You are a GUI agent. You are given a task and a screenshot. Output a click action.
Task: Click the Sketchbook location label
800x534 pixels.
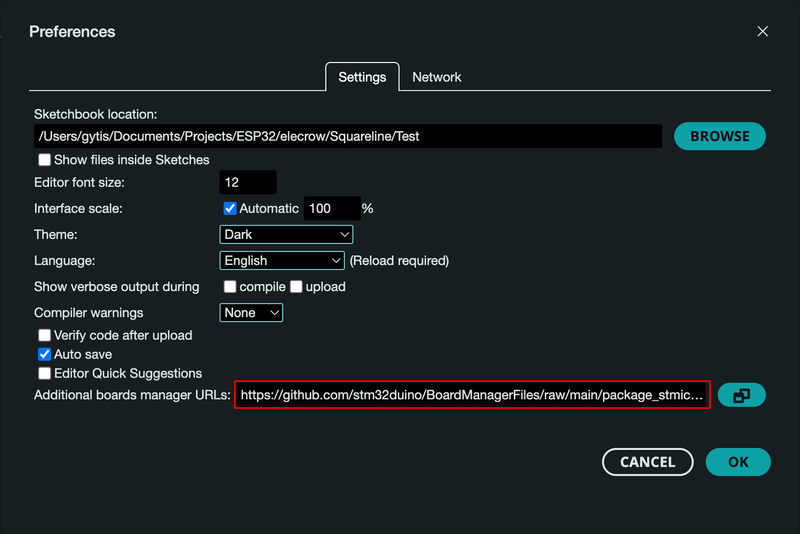(x=95, y=114)
